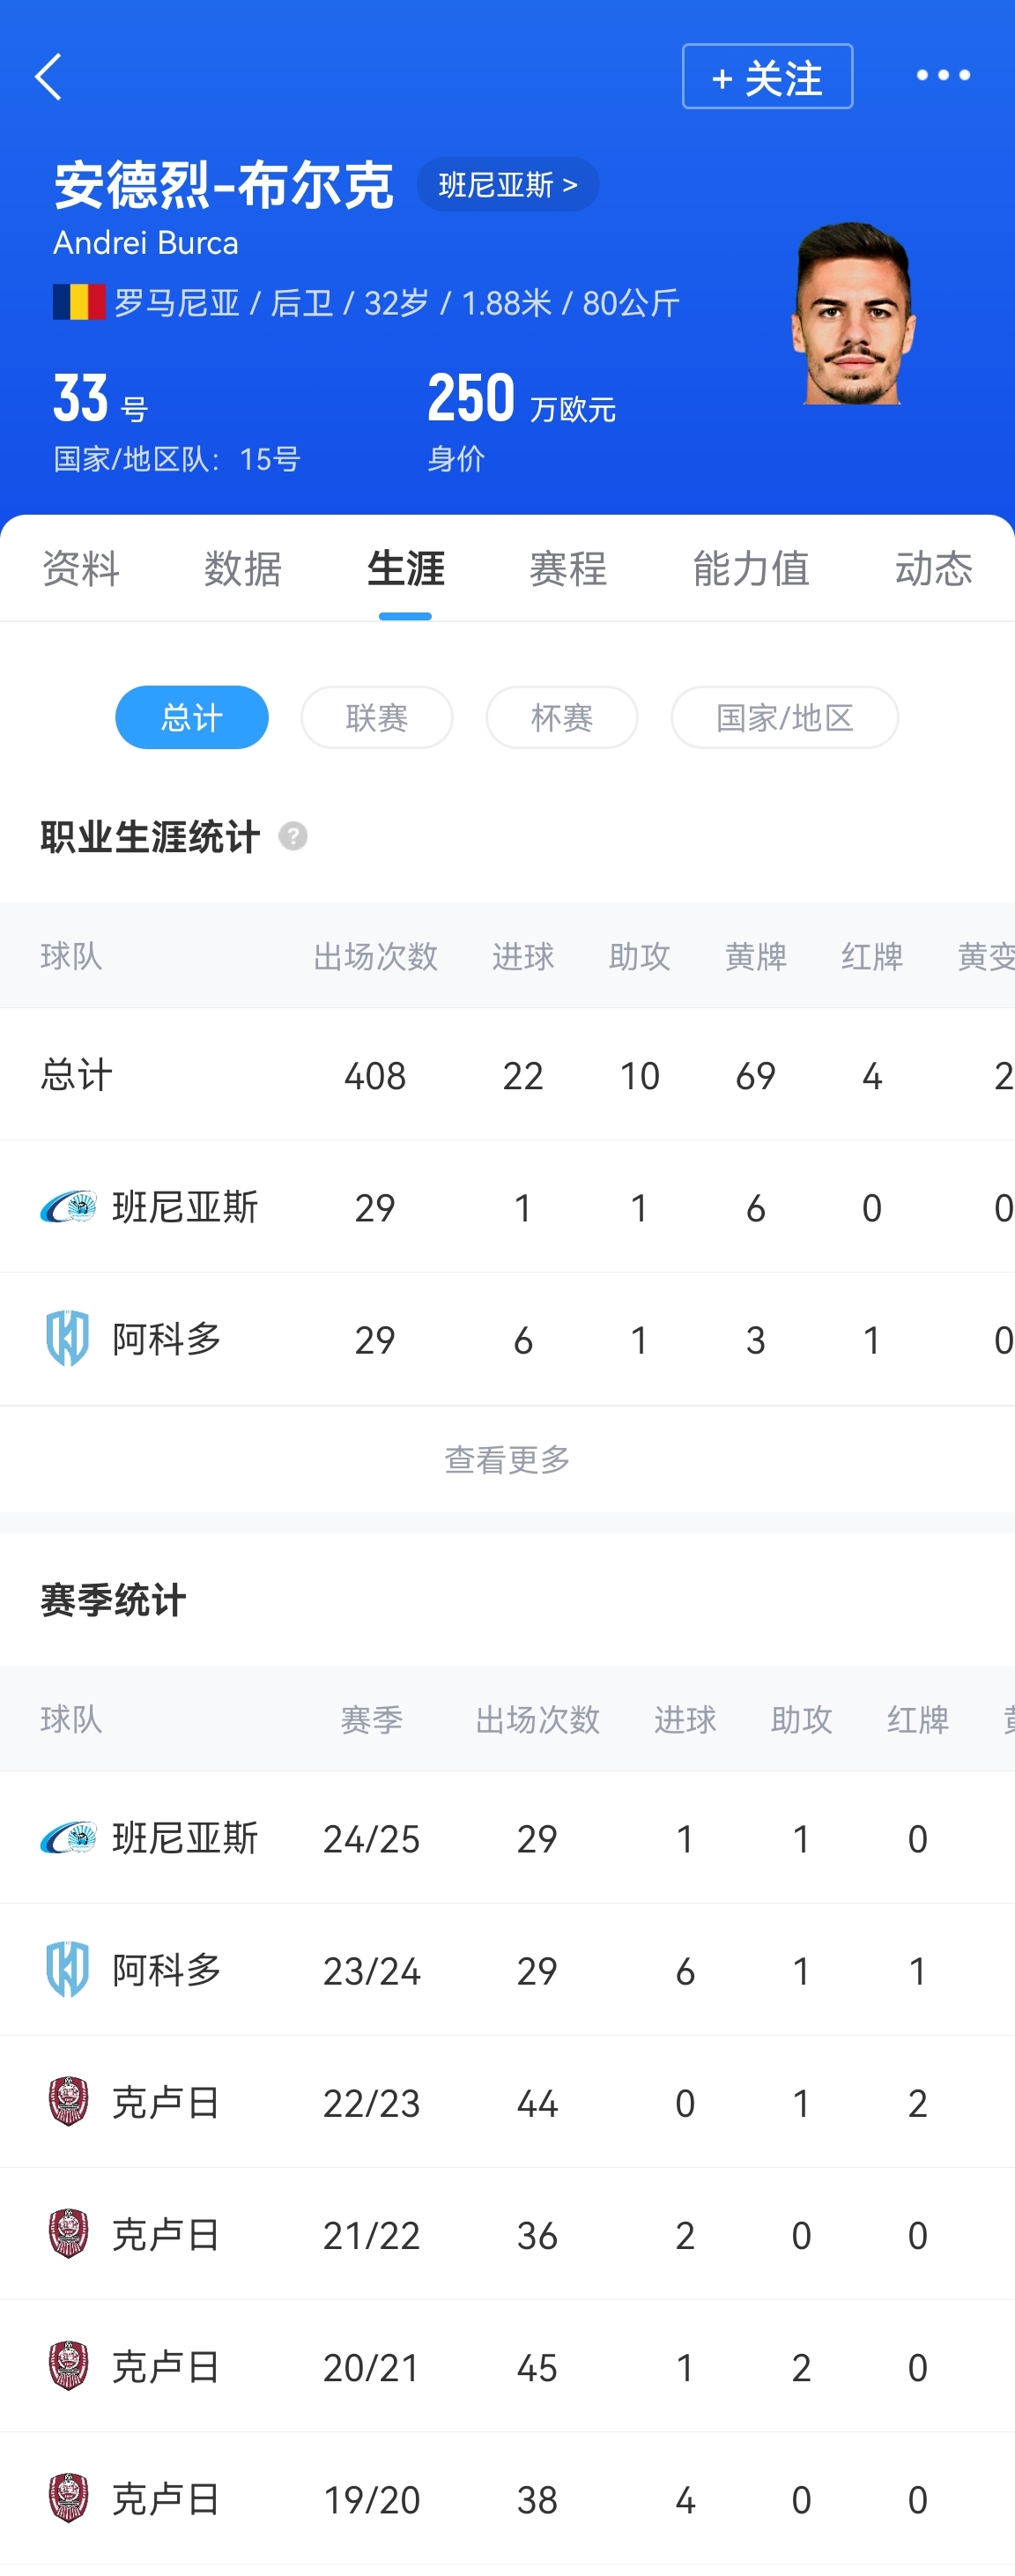Click the Akhmat club logo in career stats
This screenshot has height=2576, width=1015.
point(68,1338)
